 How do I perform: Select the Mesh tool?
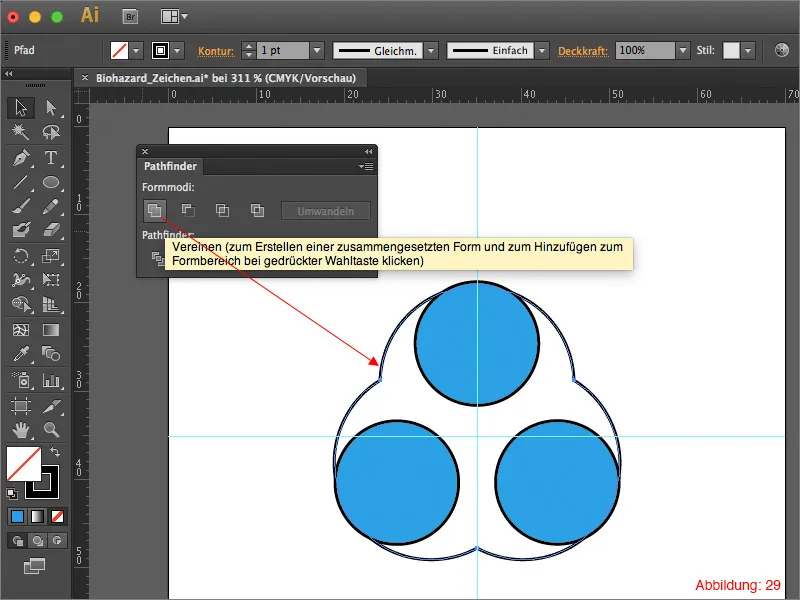[x=21, y=330]
